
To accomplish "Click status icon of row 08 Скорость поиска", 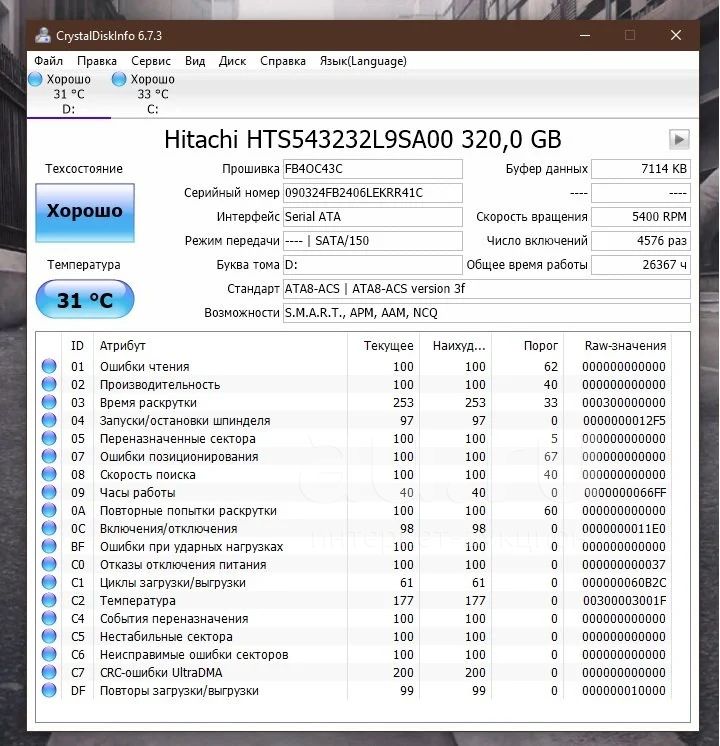I will coord(49,474).
